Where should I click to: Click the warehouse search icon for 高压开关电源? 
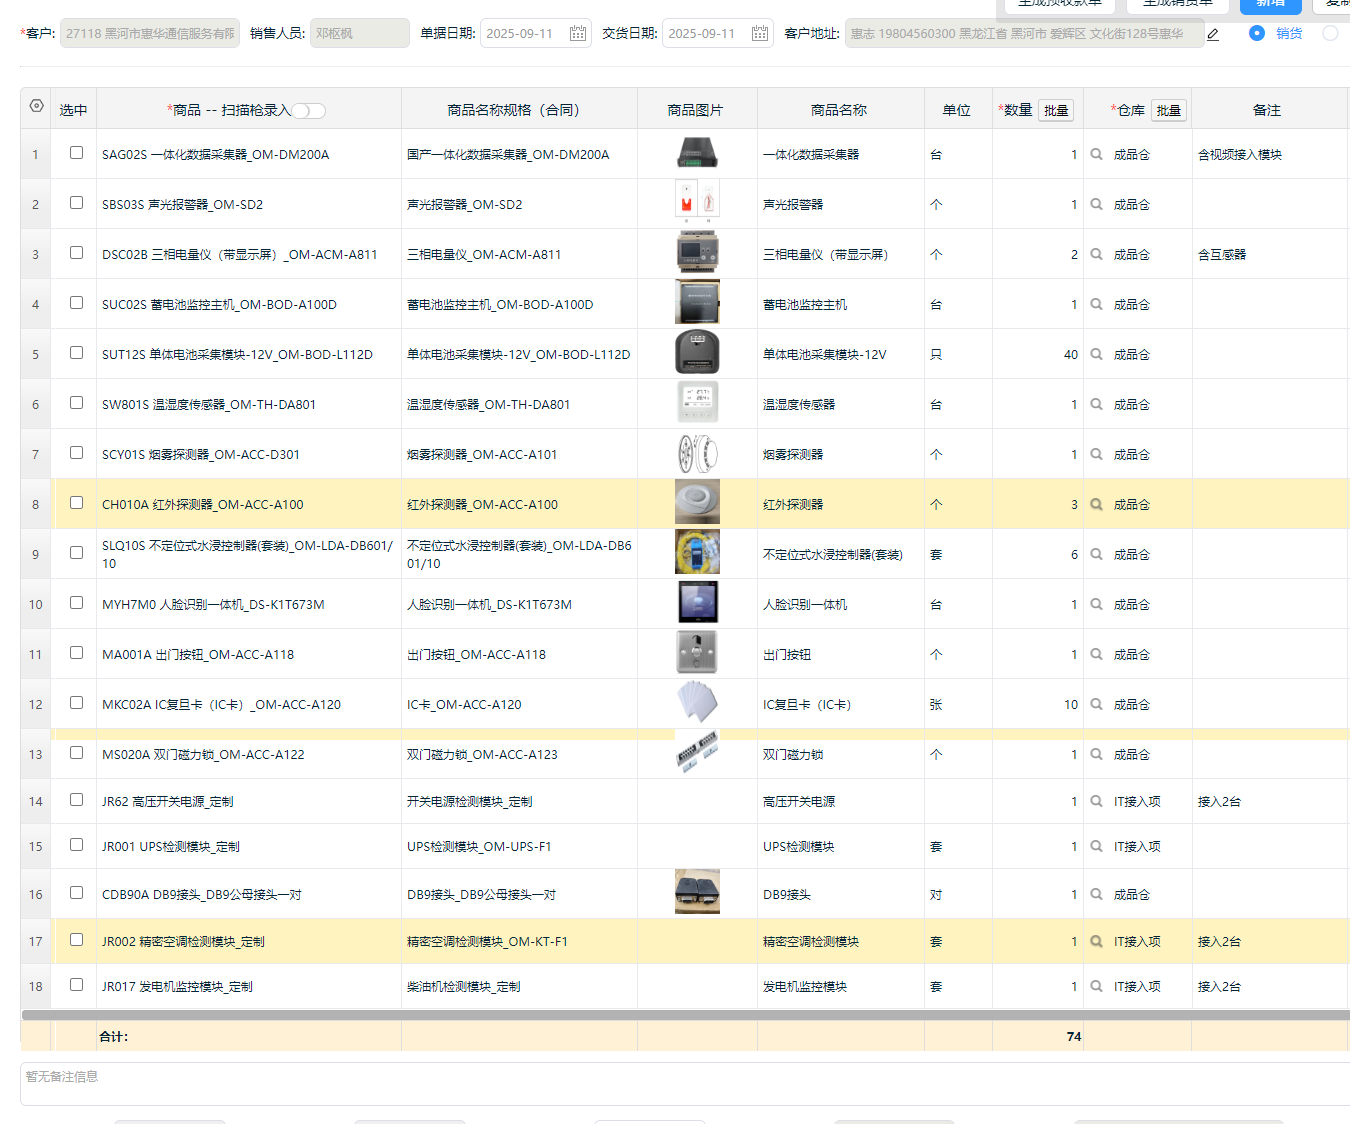[1096, 801]
